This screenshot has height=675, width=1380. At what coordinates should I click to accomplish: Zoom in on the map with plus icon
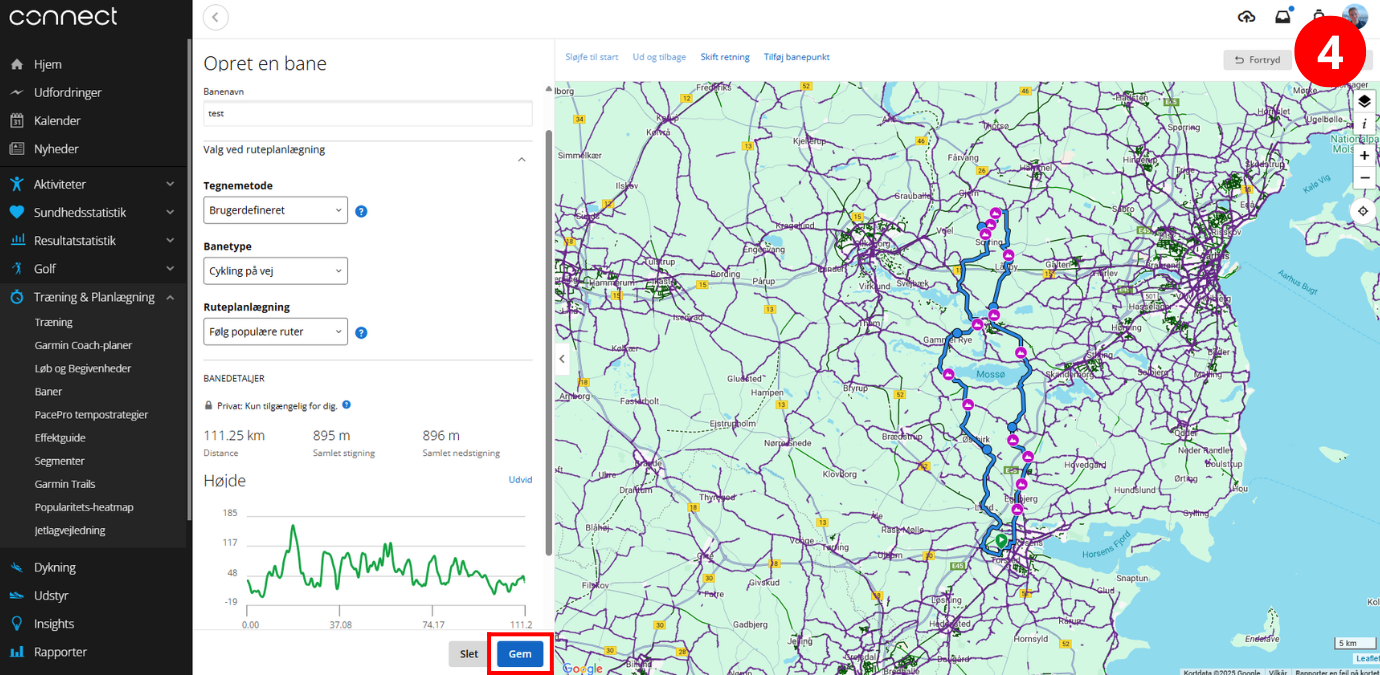[x=1364, y=155]
